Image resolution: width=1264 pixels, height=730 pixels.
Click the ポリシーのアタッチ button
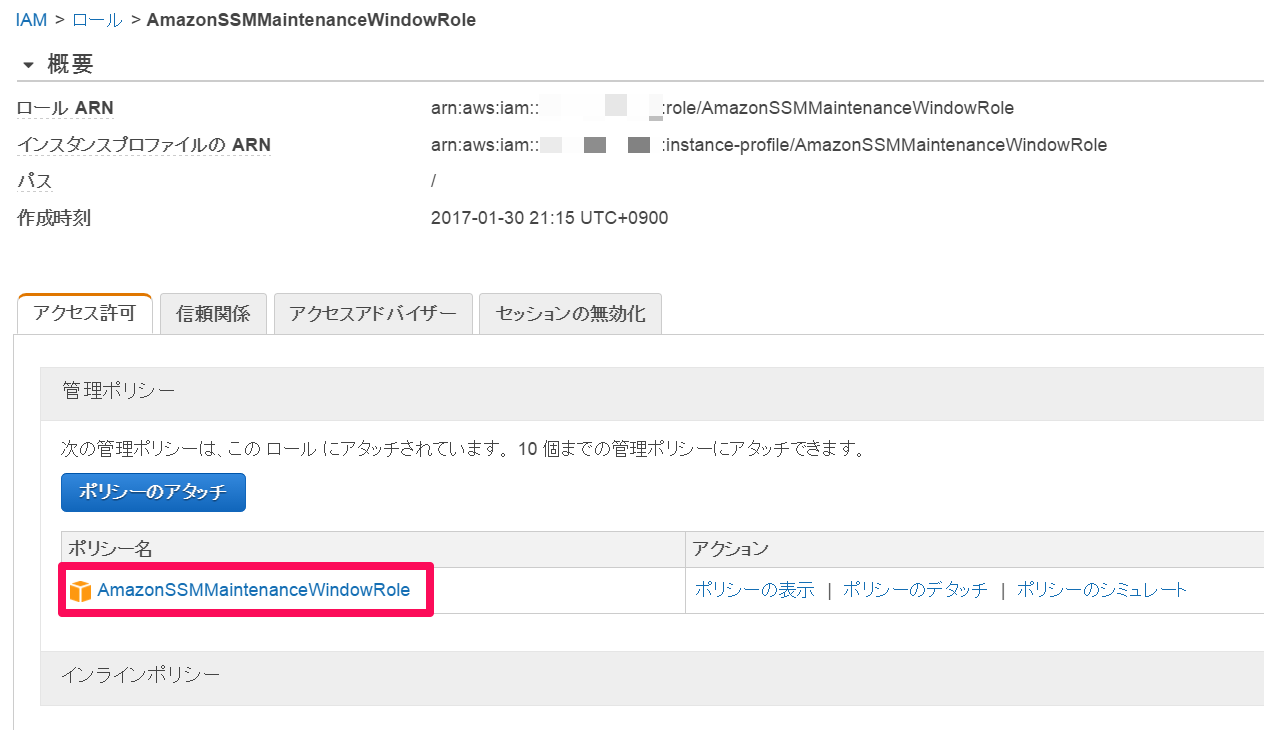[152, 492]
